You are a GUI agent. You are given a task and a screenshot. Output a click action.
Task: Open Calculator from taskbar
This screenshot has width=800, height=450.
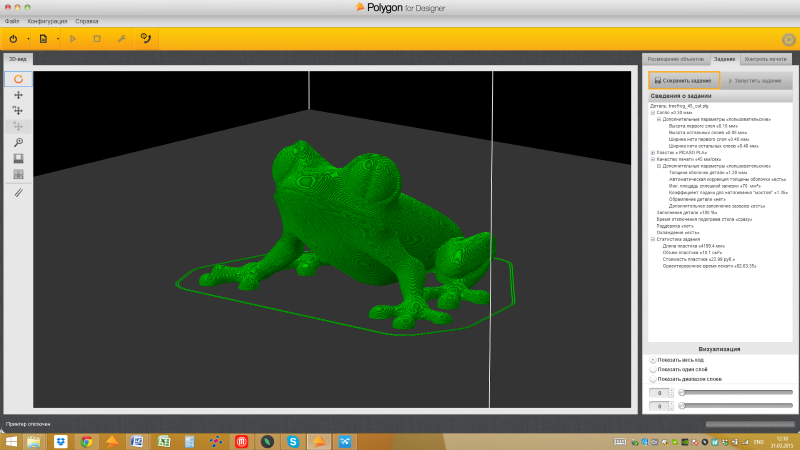(189, 441)
